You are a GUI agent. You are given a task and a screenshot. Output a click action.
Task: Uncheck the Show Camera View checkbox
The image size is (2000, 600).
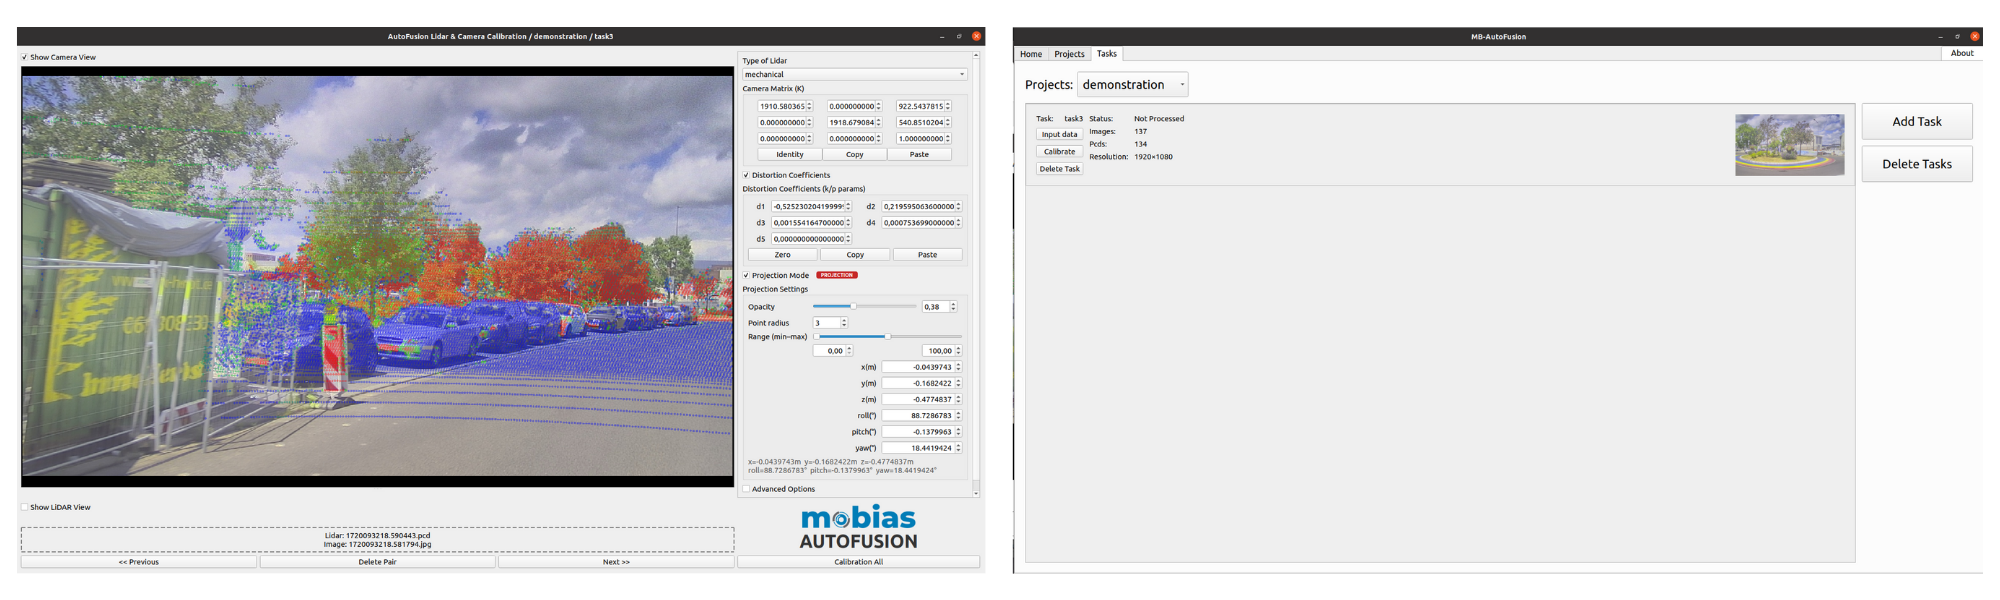[25, 57]
